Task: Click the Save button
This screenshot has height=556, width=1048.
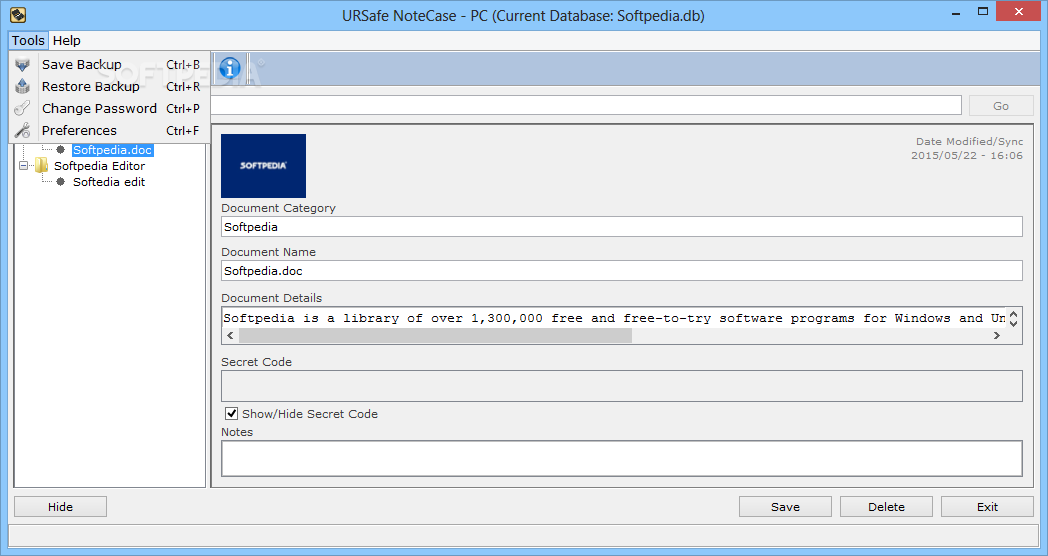Action: tap(785, 507)
